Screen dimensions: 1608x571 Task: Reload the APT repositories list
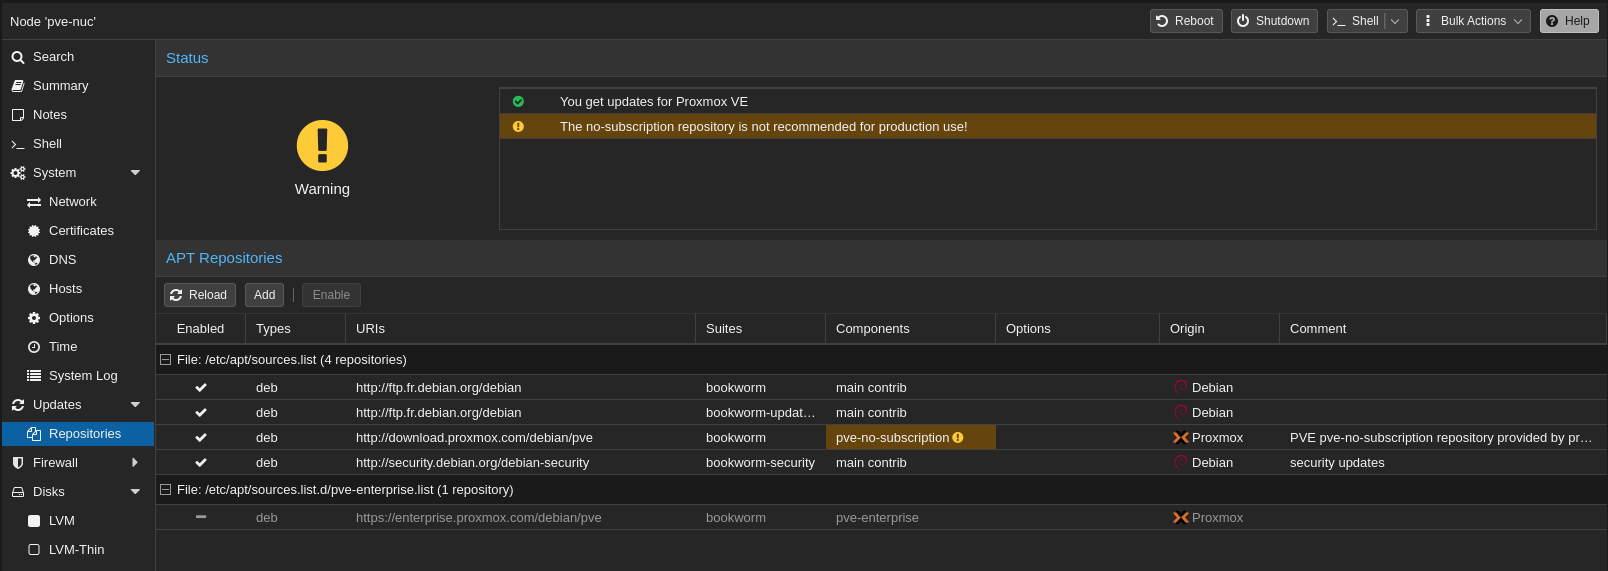[200, 295]
